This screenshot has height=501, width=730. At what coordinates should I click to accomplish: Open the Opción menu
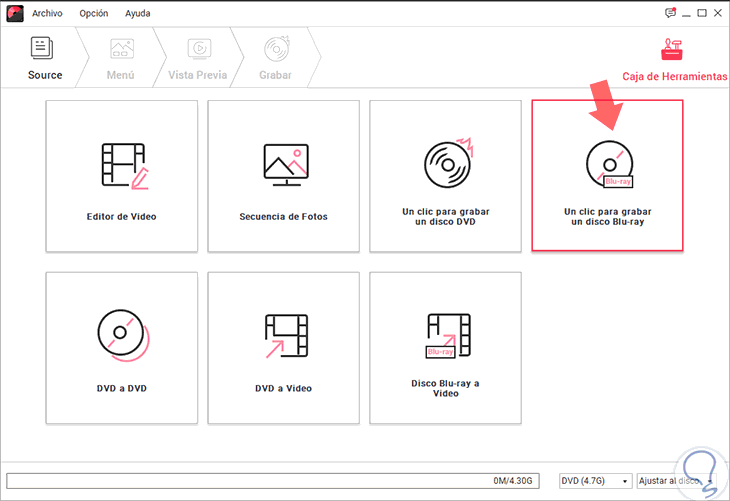pyautogui.click(x=94, y=14)
